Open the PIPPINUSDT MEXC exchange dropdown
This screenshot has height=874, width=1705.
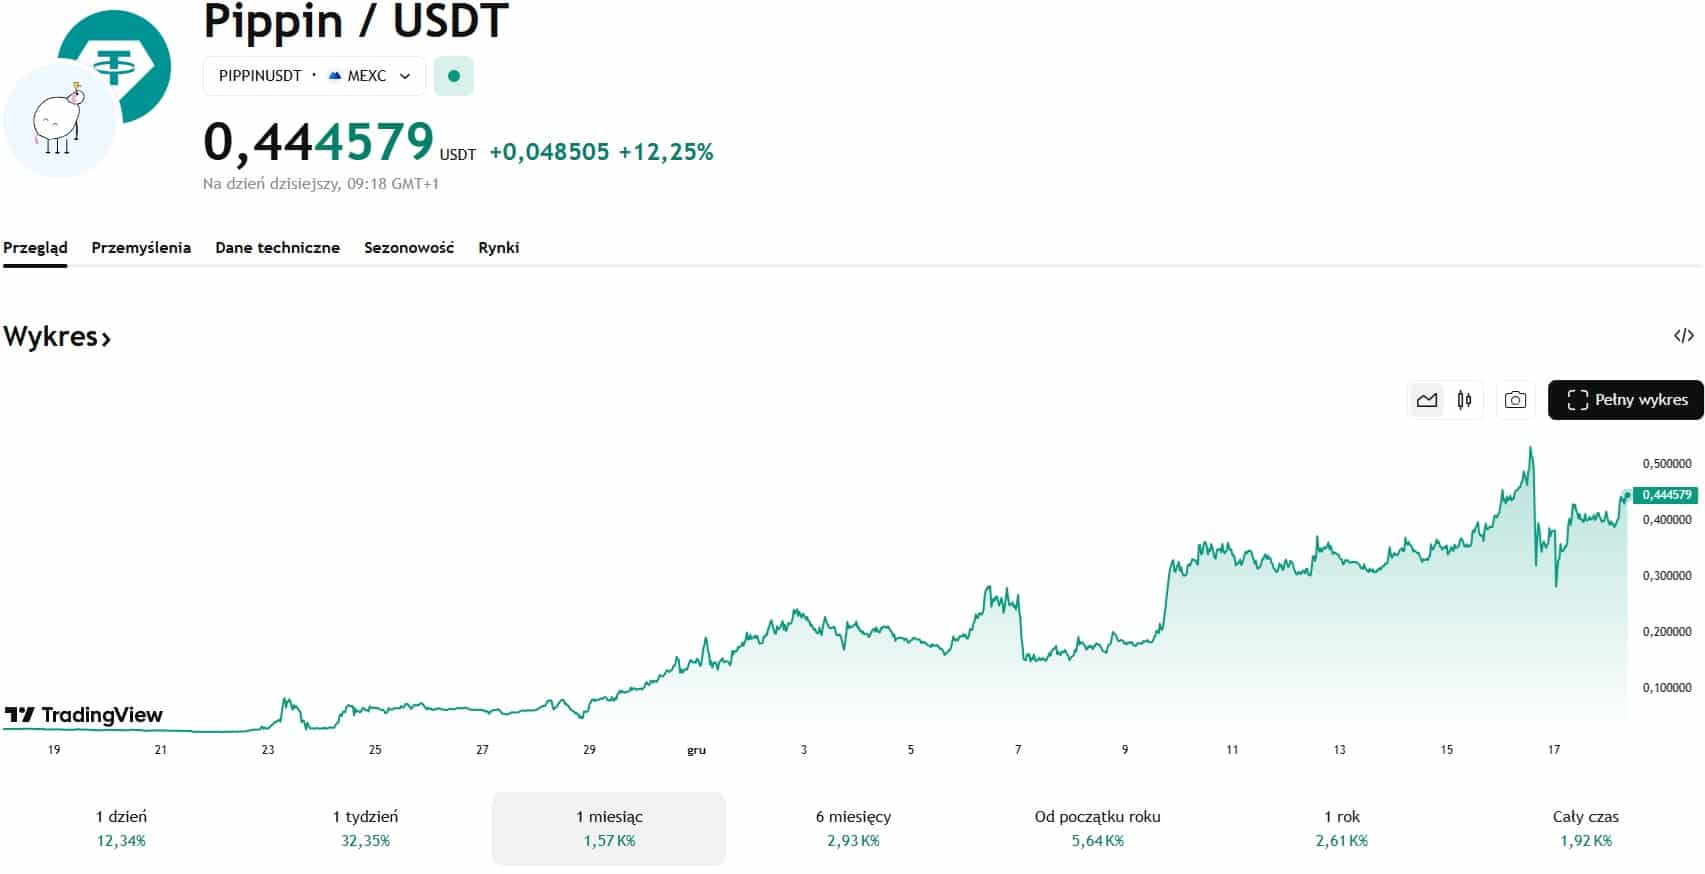[314, 76]
